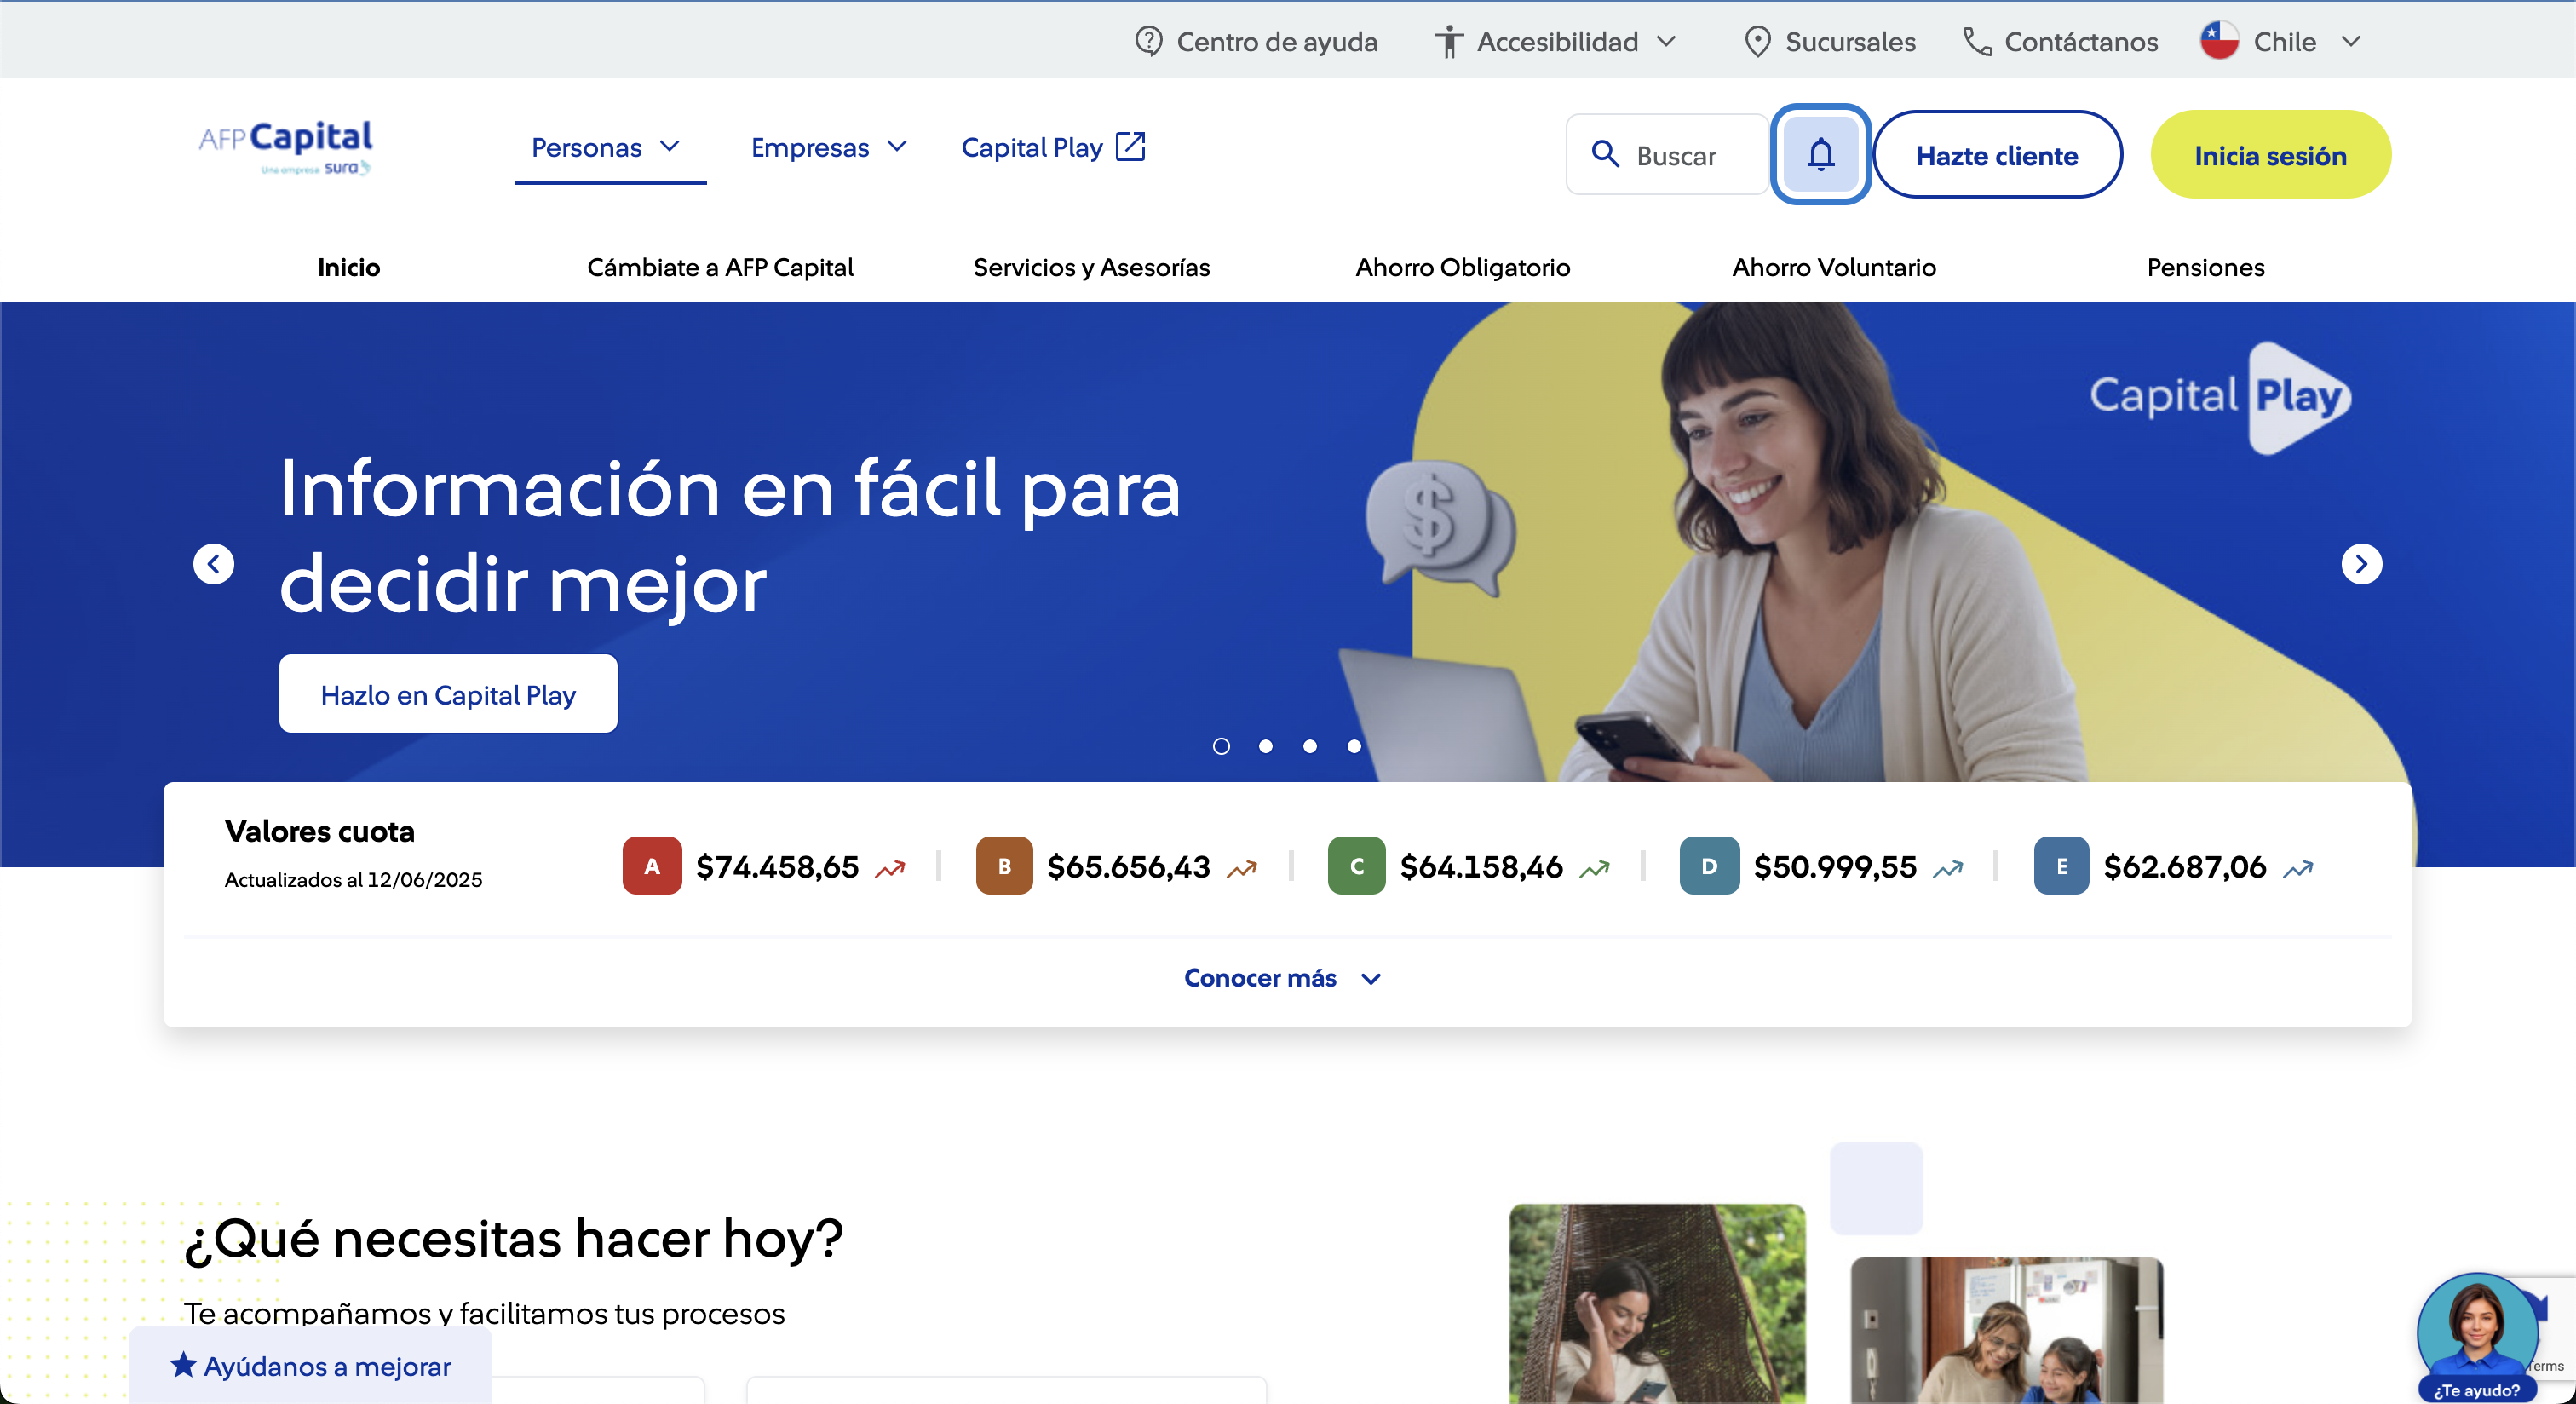The image size is (2576, 1404).
Task: Select the Ahorro Voluntario navigation item
Action: click(1834, 267)
